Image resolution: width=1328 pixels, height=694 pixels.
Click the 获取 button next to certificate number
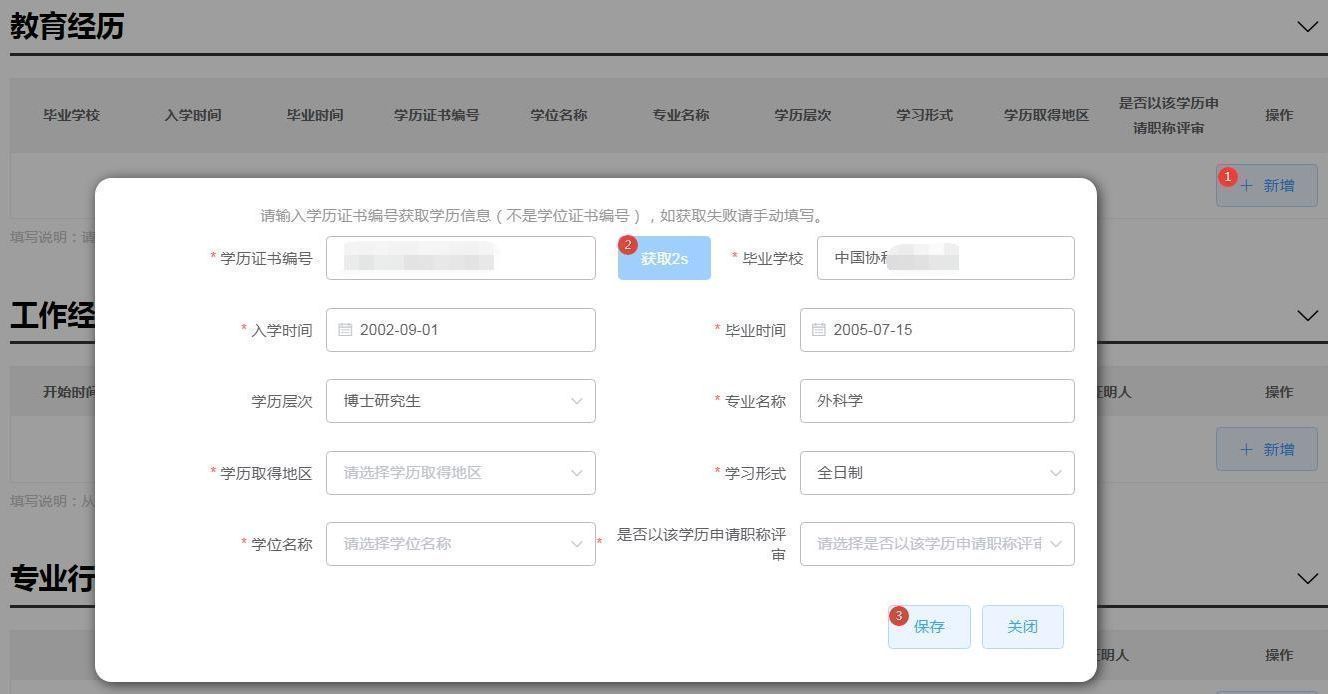[x=664, y=258]
